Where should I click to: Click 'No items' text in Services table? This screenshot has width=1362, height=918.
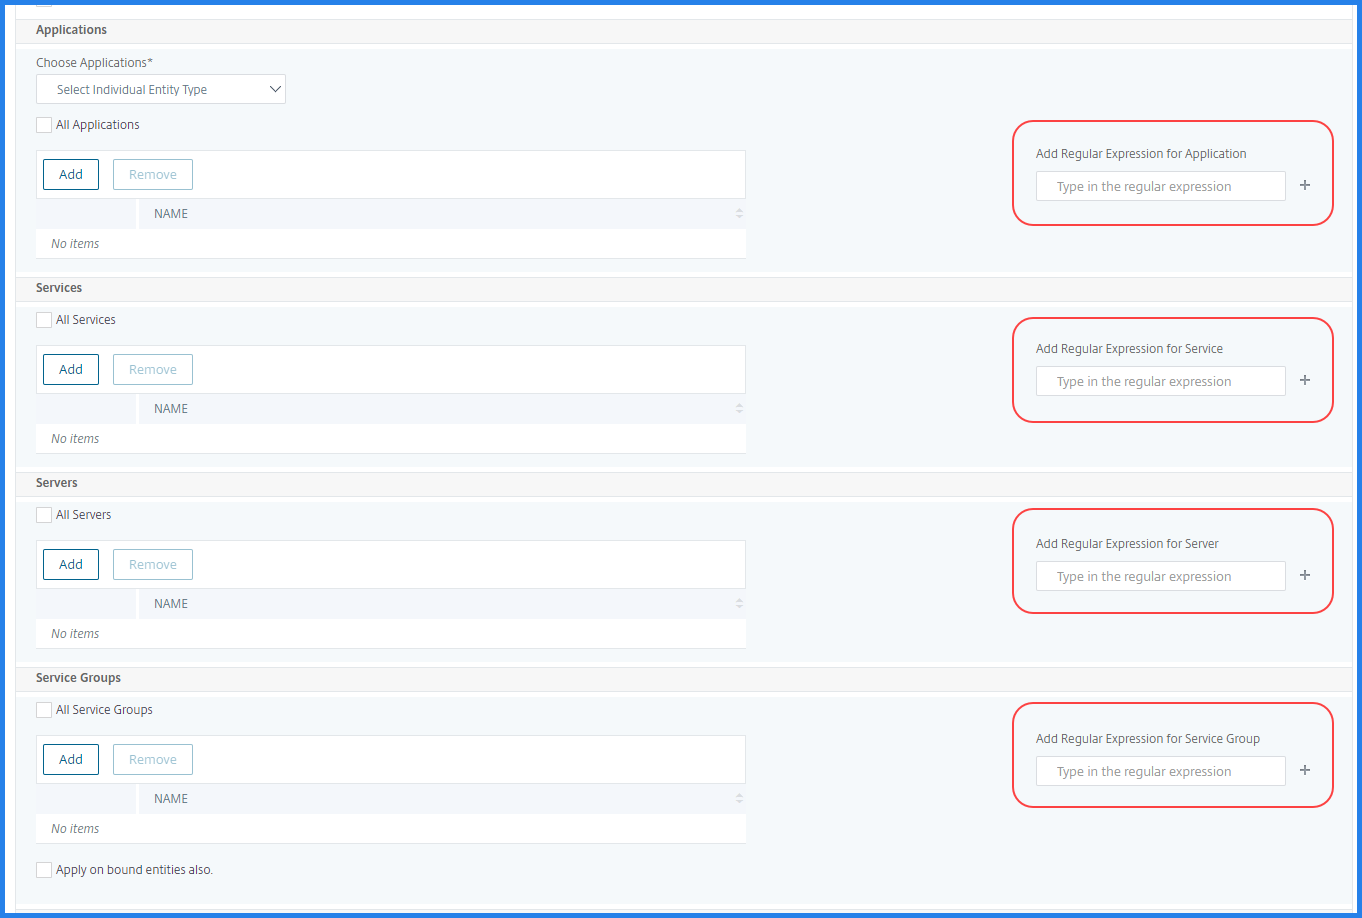75,438
